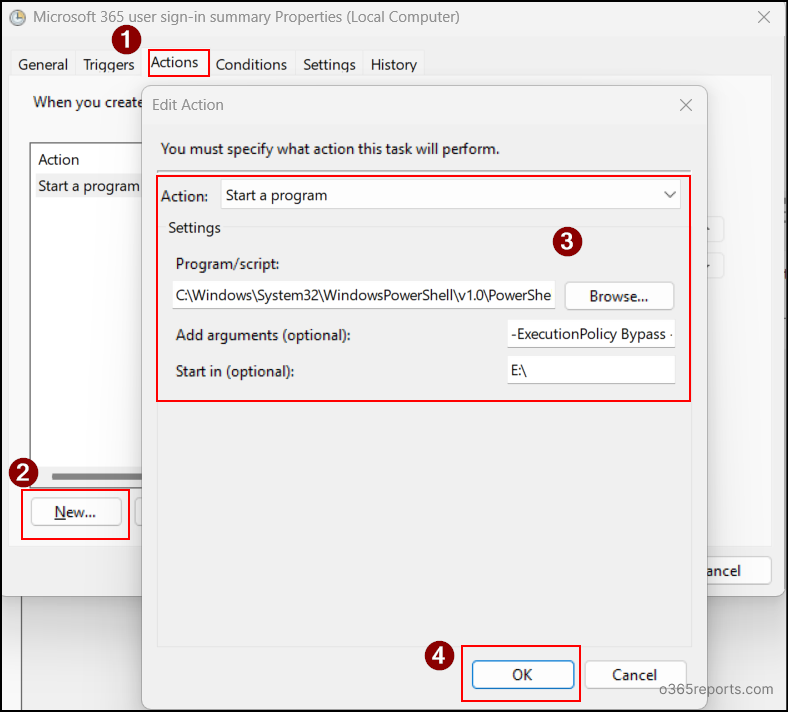Expand the Action type dropdown

point(669,195)
